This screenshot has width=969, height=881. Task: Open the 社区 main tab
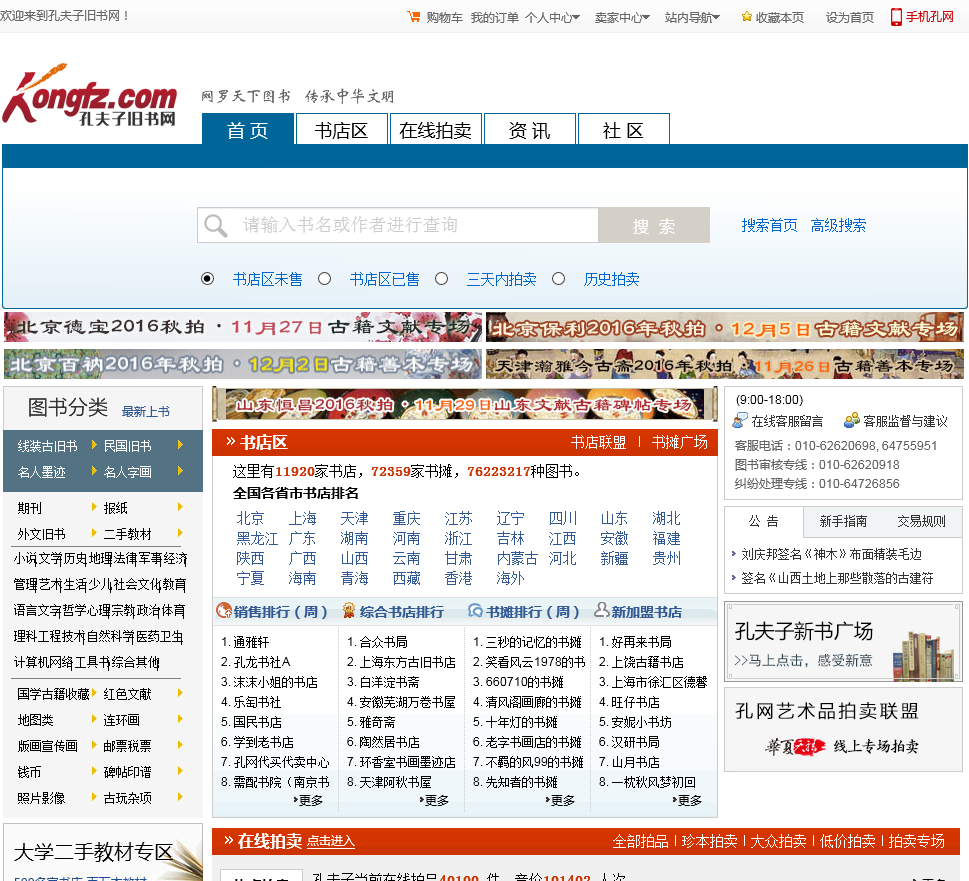[624, 130]
